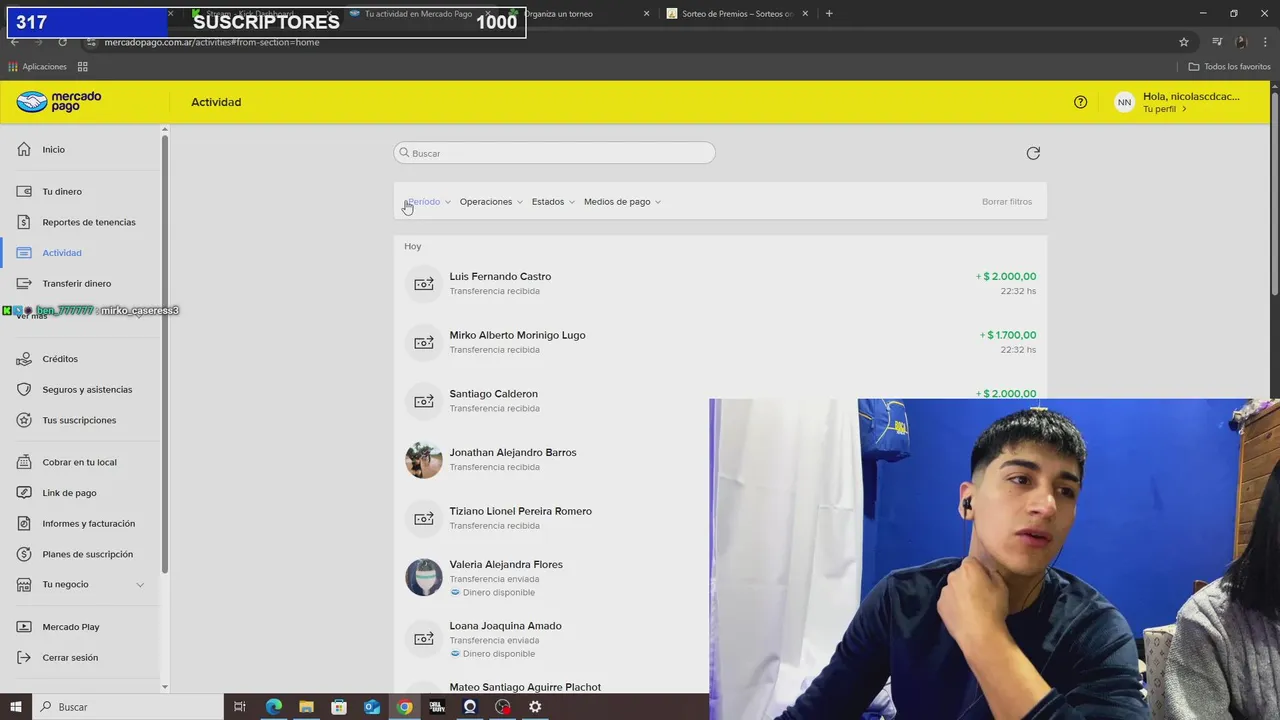Click the Link de pago icon
The image size is (1280, 720).
click(24, 492)
